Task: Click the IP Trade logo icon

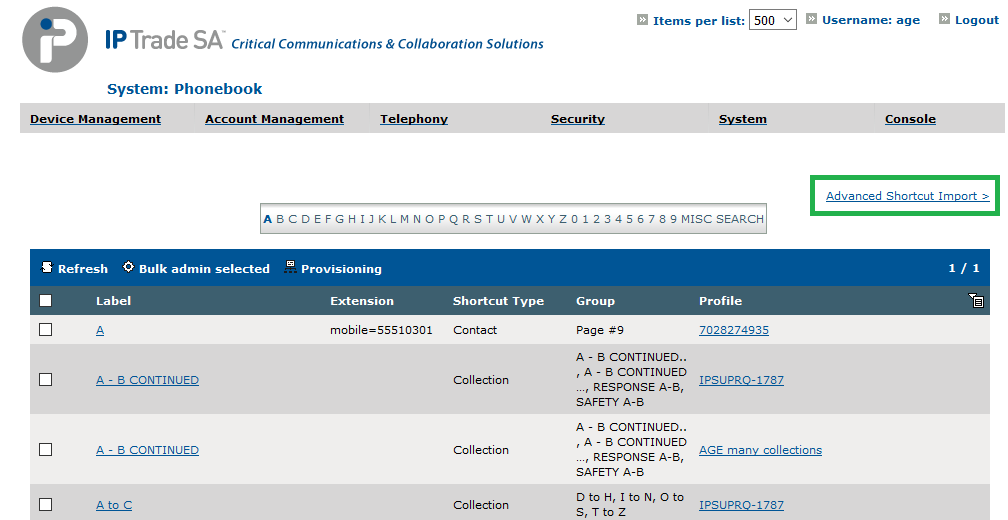Action: pyautogui.click(x=55, y=40)
